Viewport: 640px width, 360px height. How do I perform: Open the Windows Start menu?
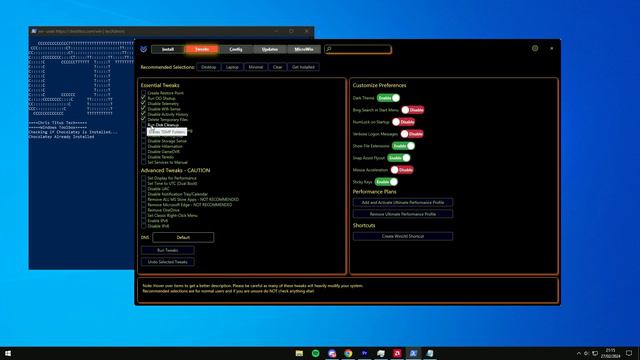tap(8, 353)
